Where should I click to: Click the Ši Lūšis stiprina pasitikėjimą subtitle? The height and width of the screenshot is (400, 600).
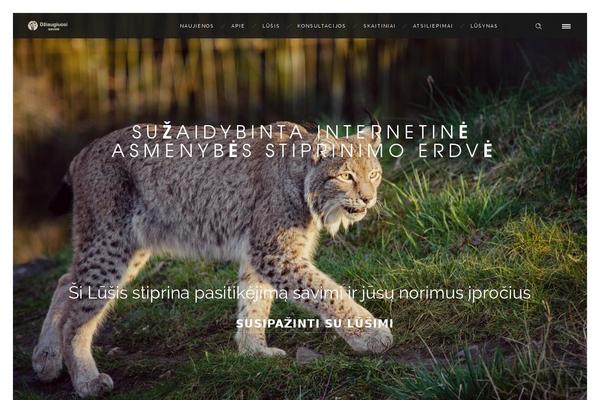click(x=299, y=293)
